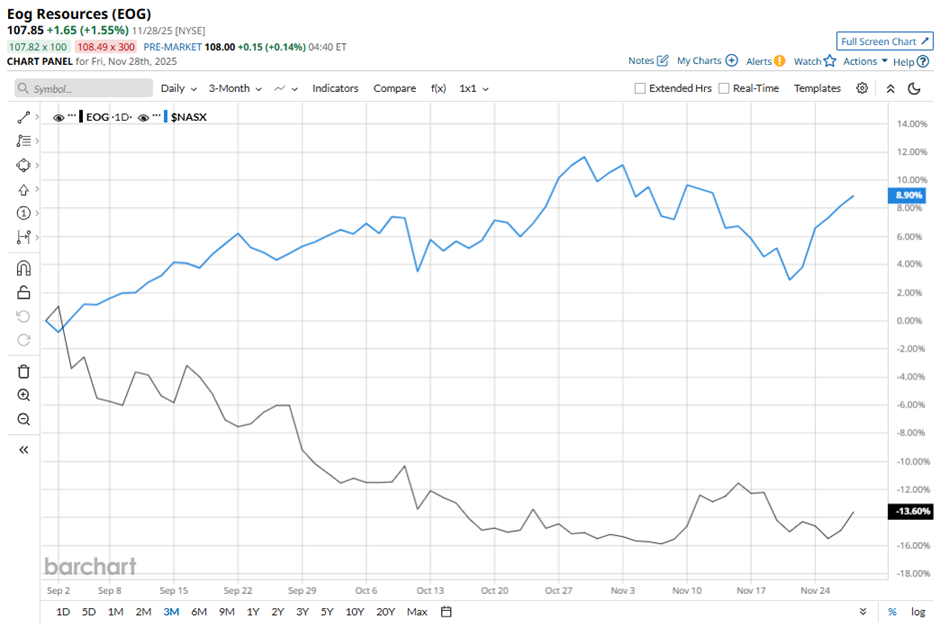Open the Full Screen Chart
This screenshot has width=940, height=628.
click(x=885, y=41)
